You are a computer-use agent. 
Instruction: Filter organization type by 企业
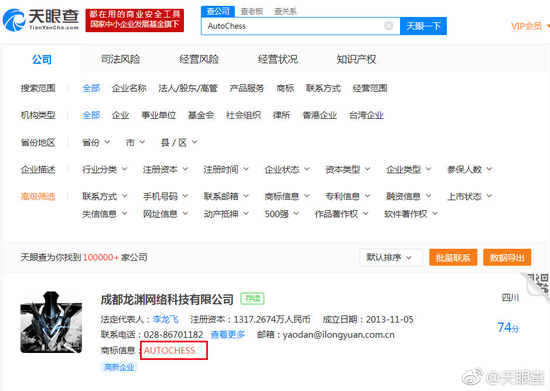pos(120,115)
